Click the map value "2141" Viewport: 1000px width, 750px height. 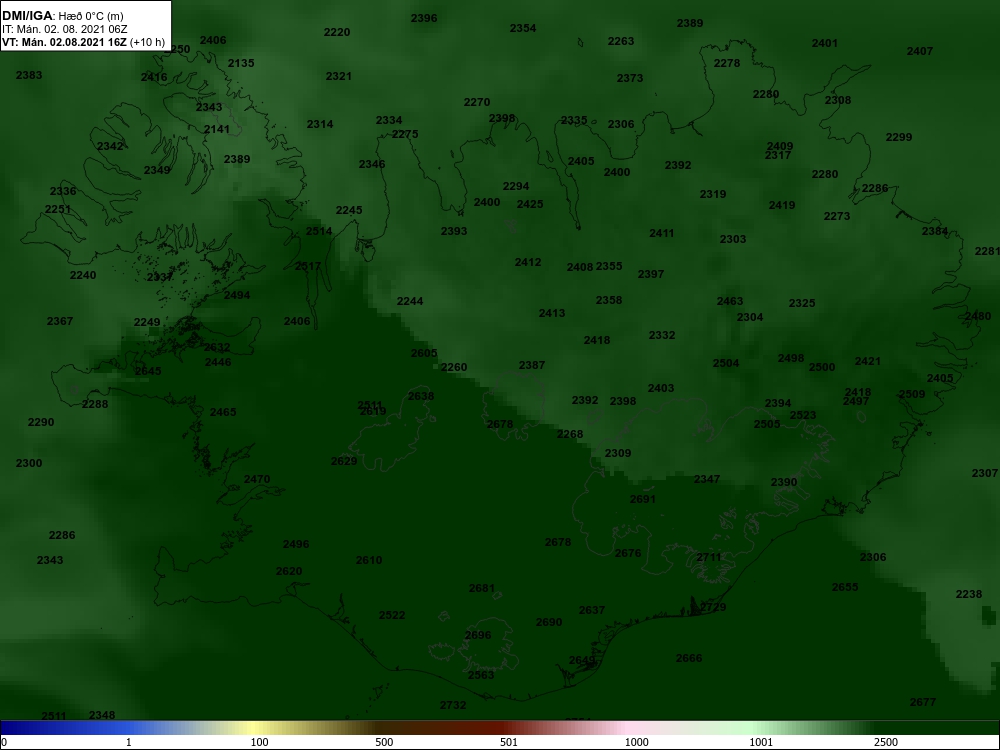point(217,129)
